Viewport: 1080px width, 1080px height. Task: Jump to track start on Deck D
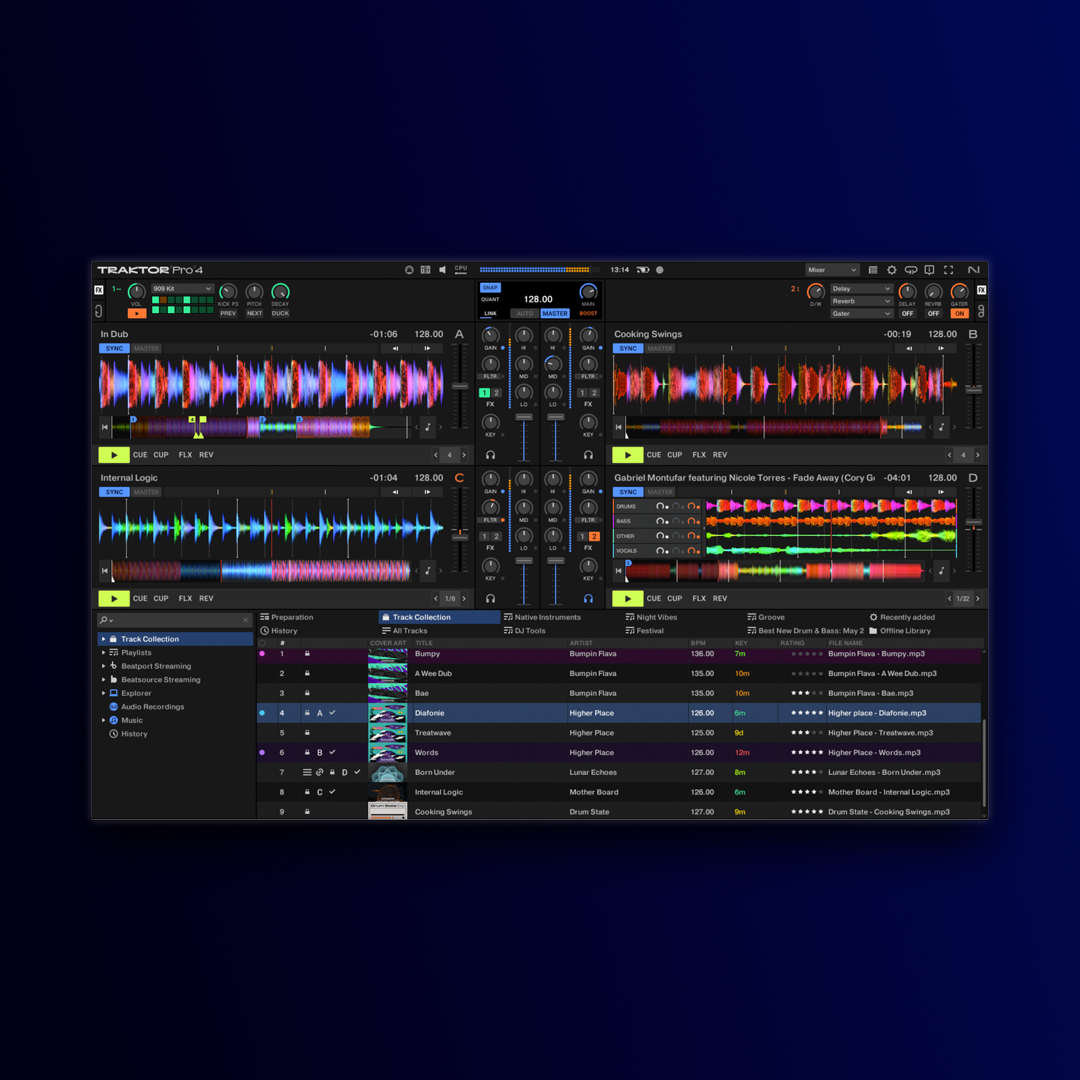click(619, 570)
